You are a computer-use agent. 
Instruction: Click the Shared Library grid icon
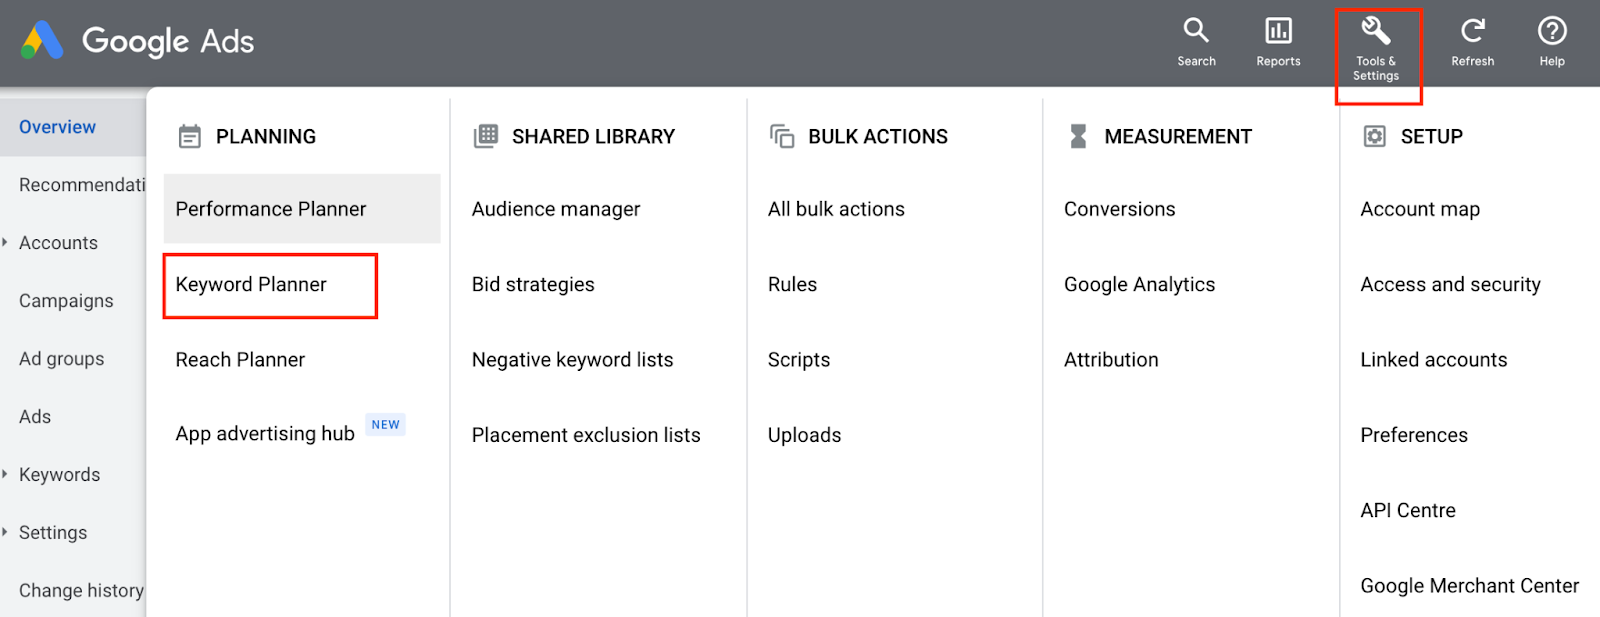pos(486,136)
